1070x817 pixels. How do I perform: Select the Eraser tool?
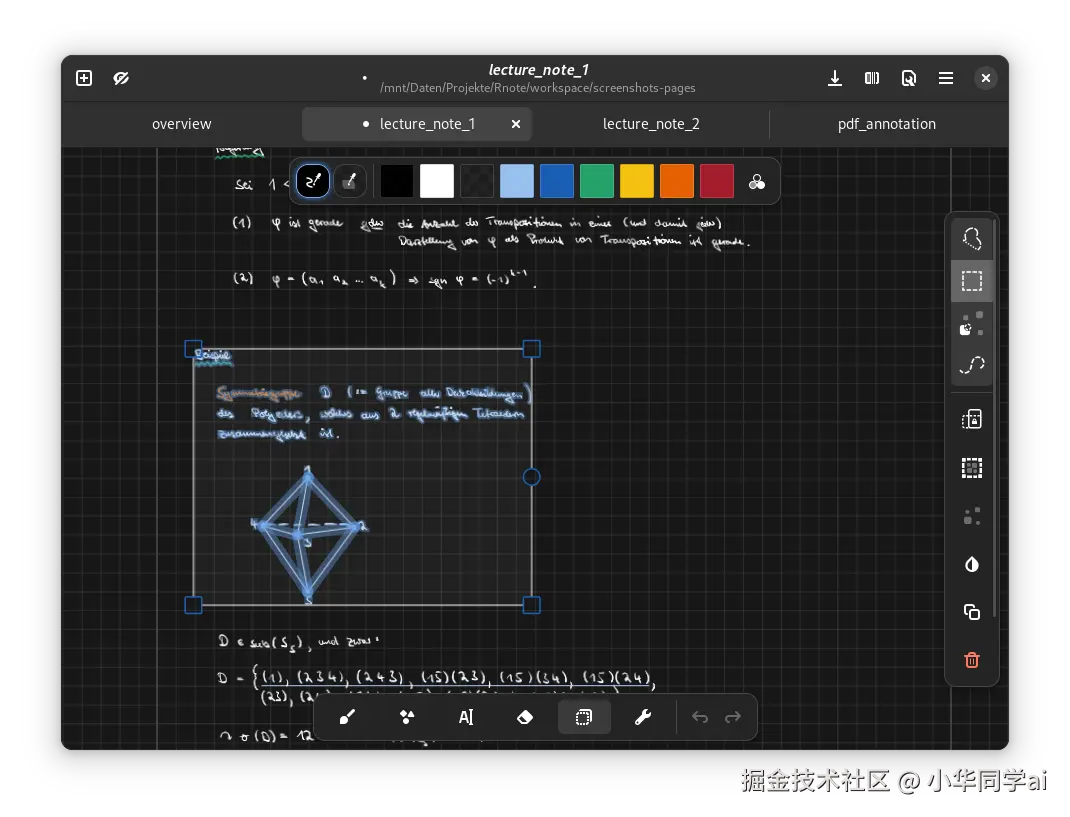[x=525, y=717]
